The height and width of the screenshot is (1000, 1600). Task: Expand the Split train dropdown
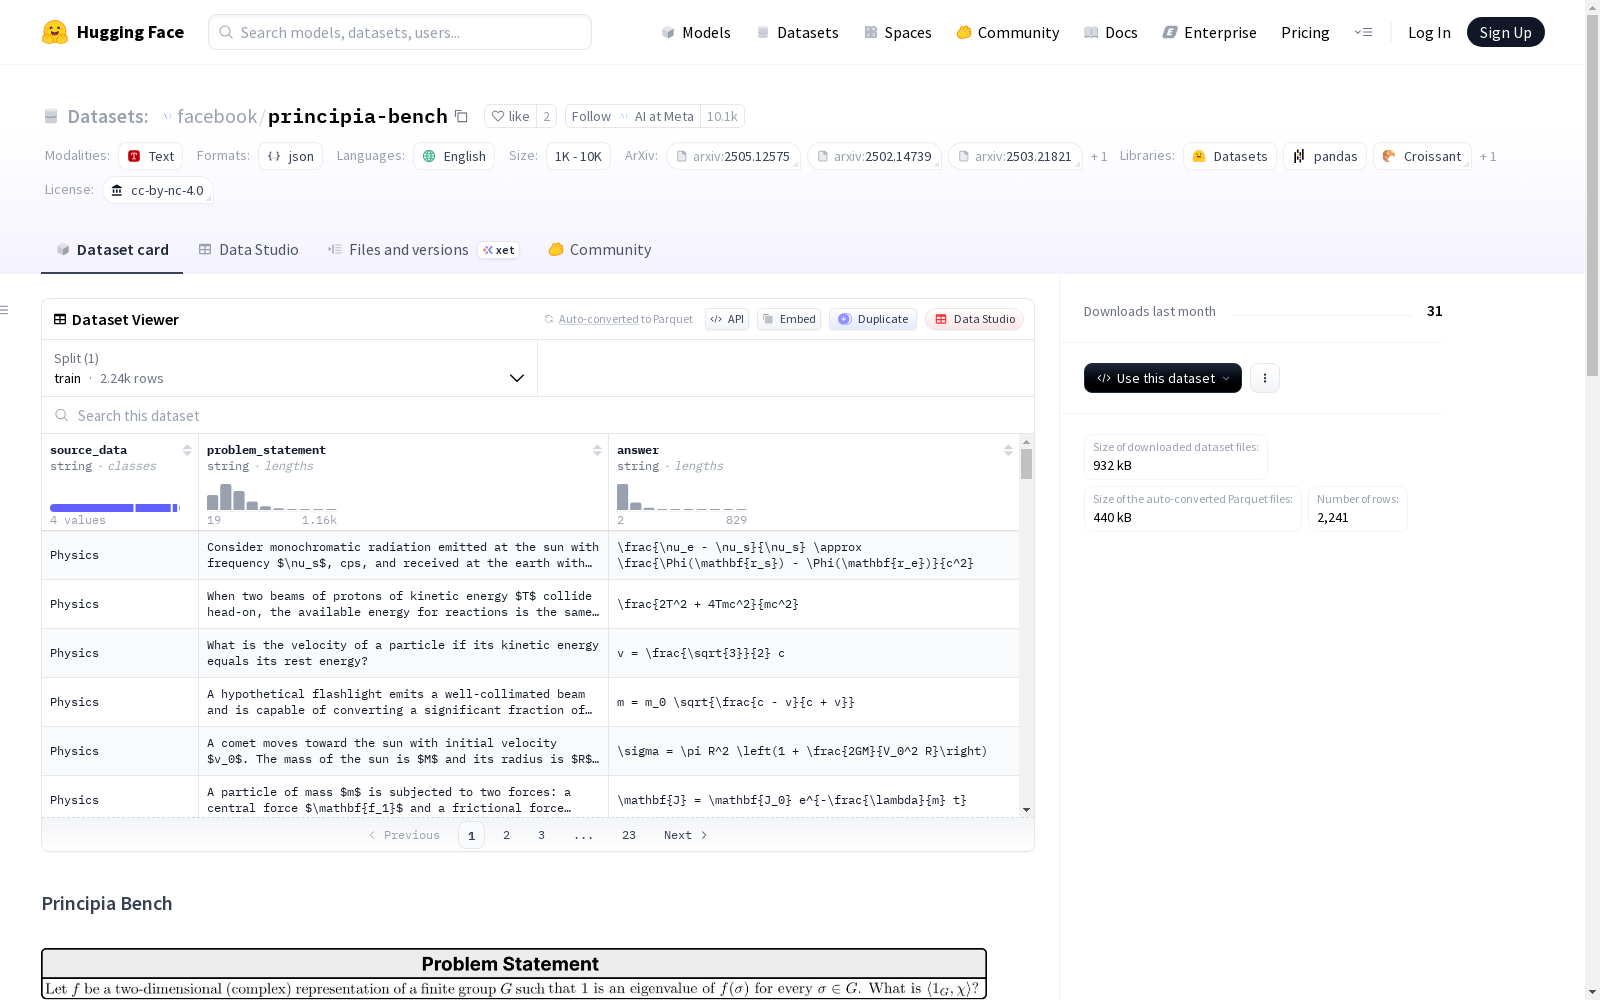(290, 368)
